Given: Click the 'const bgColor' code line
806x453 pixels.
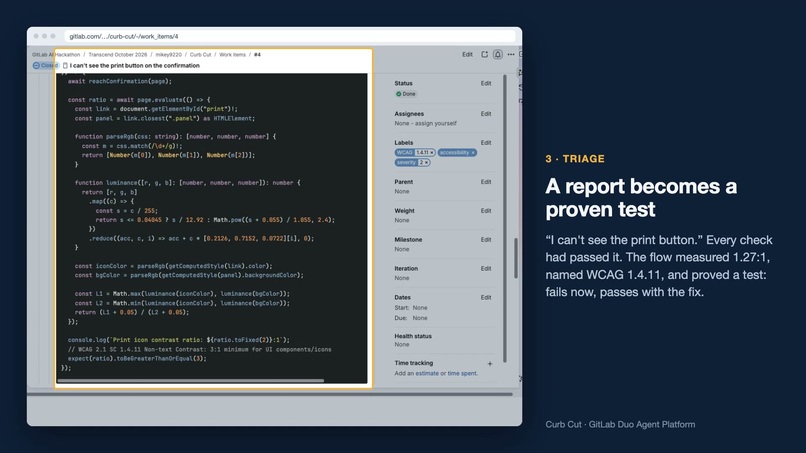Looking at the screenshot, I should [189, 275].
